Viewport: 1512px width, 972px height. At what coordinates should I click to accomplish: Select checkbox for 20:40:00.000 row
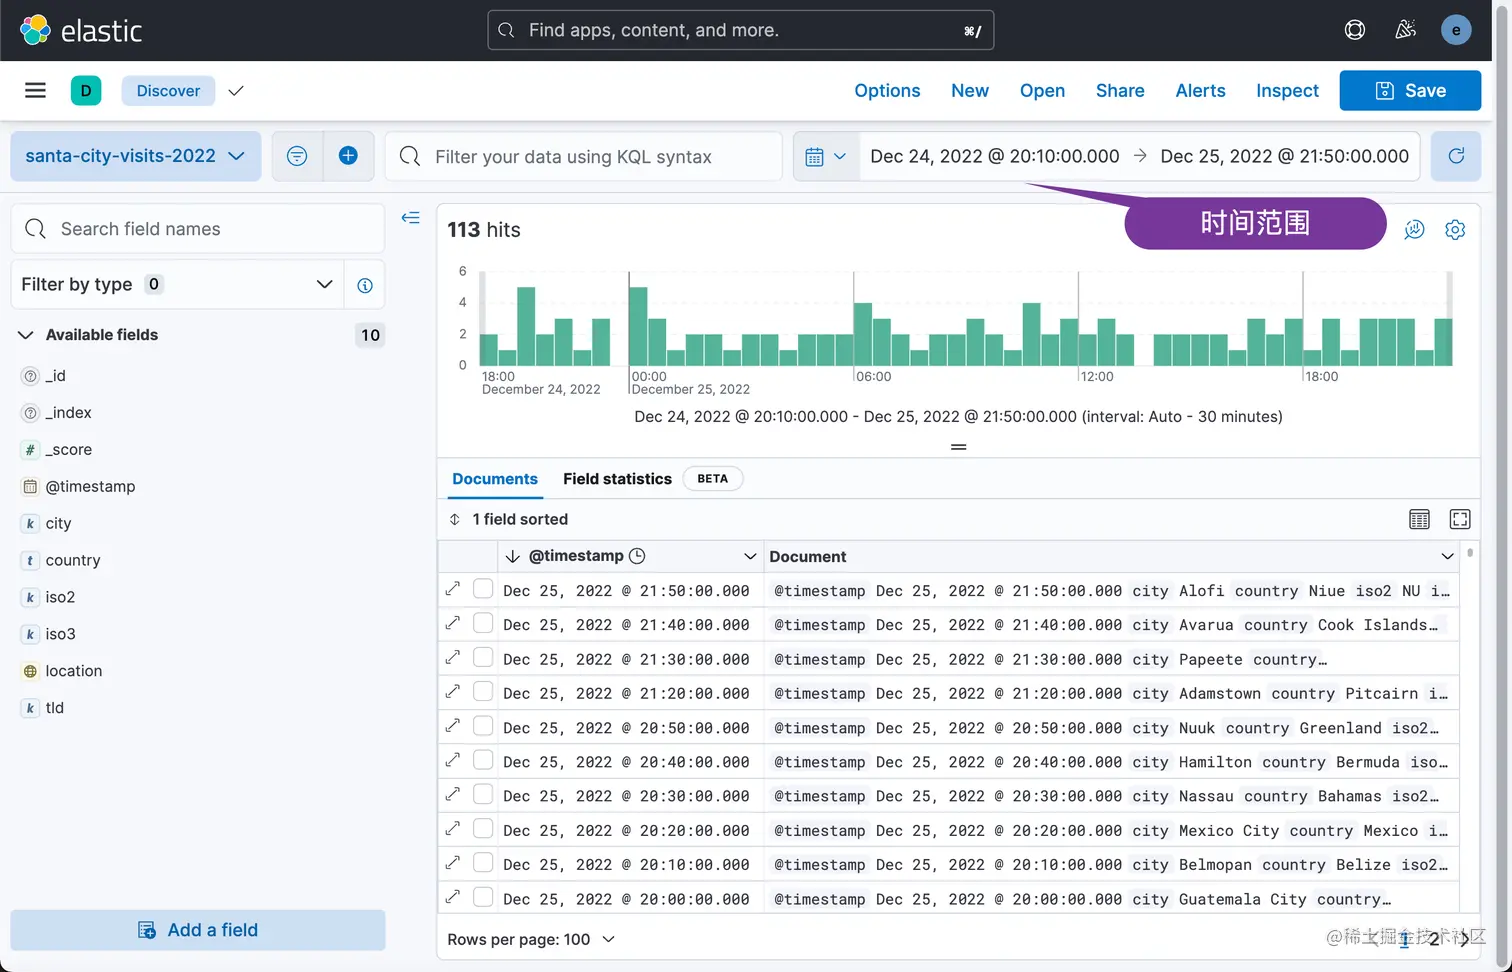point(483,760)
